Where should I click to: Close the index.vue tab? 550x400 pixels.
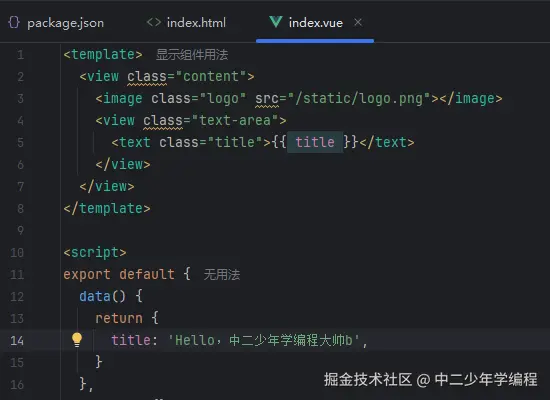358,22
